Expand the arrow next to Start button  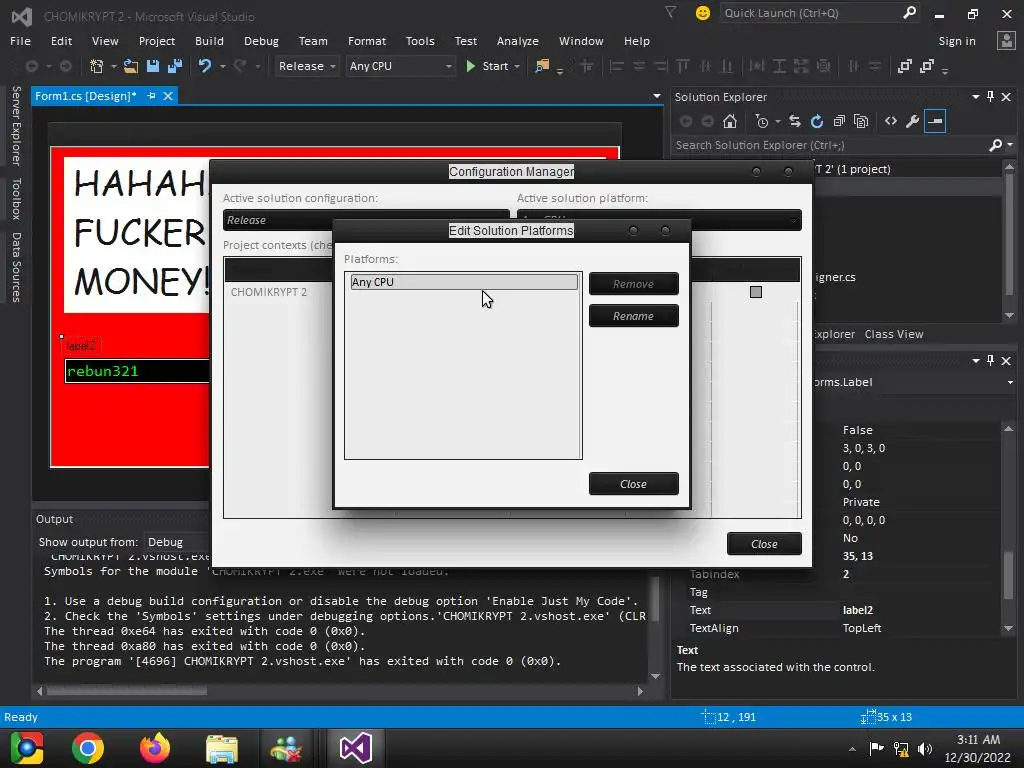(x=517, y=66)
